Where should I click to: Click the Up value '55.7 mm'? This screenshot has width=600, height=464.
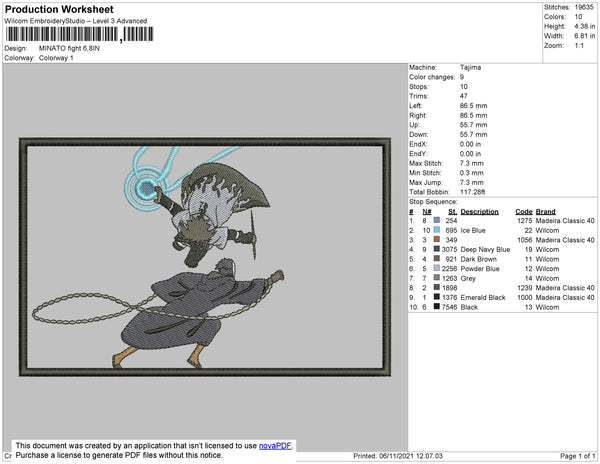pyautogui.click(x=473, y=125)
